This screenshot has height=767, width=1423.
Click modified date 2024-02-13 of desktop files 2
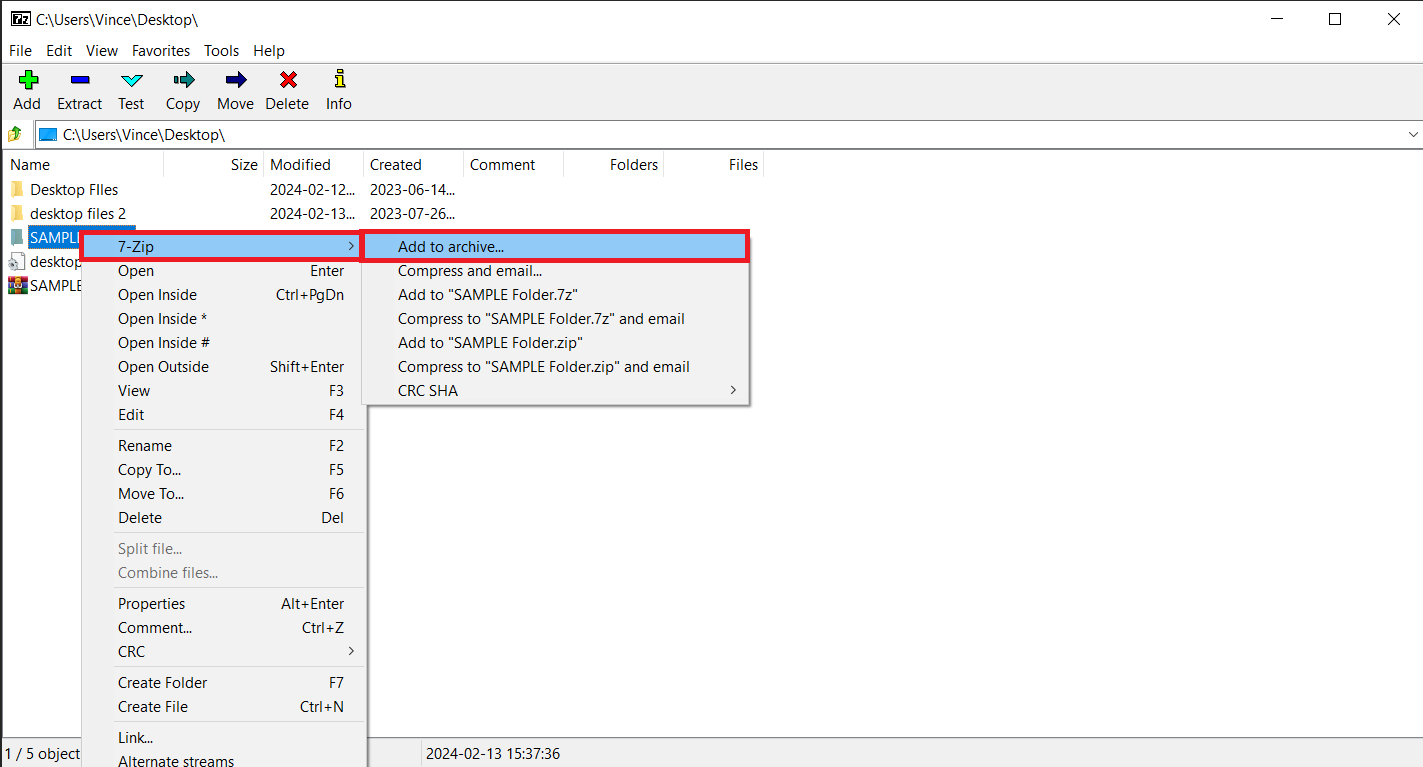point(313,213)
